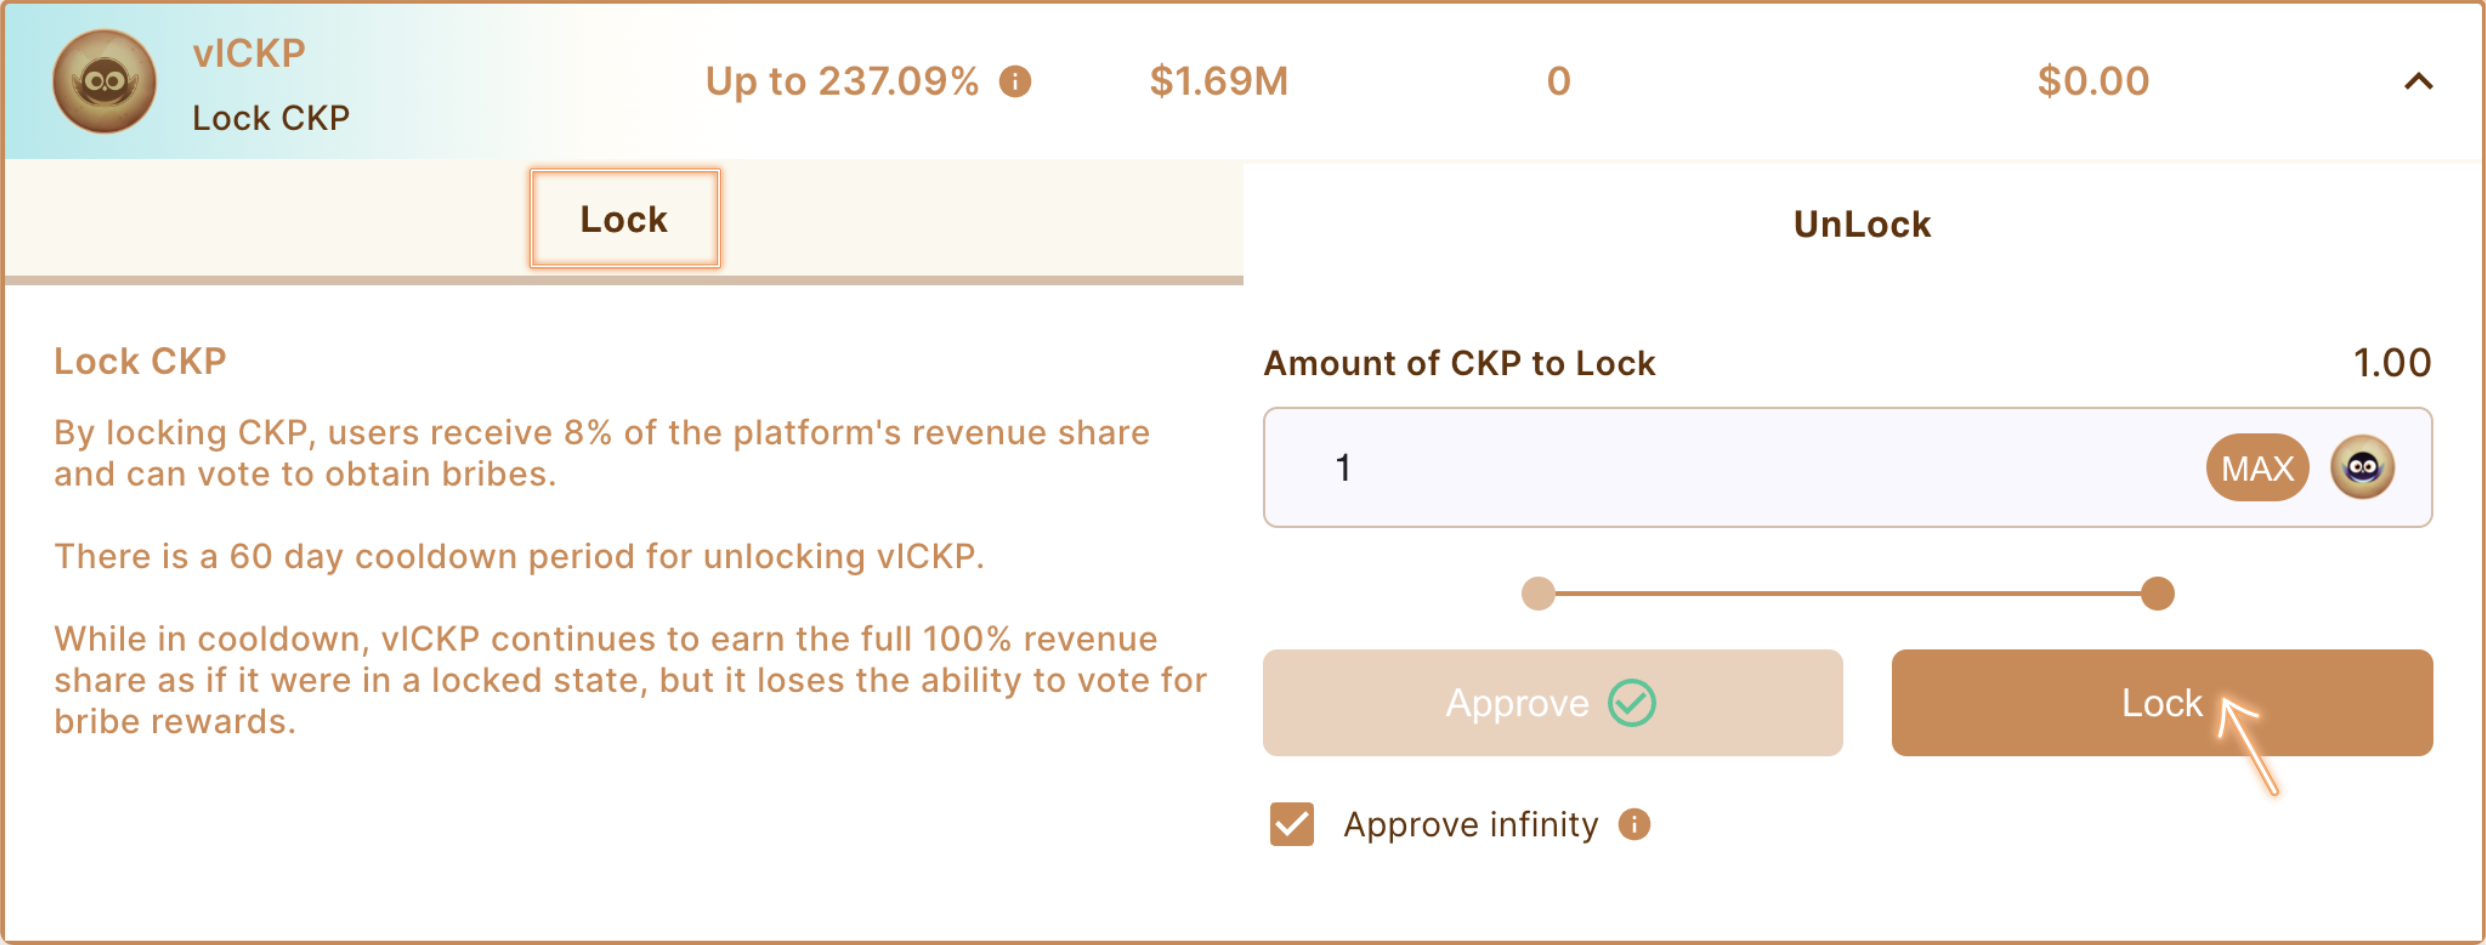Click the $0.00 rewards value
This screenshot has width=2486, height=945.
coord(2093,81)
